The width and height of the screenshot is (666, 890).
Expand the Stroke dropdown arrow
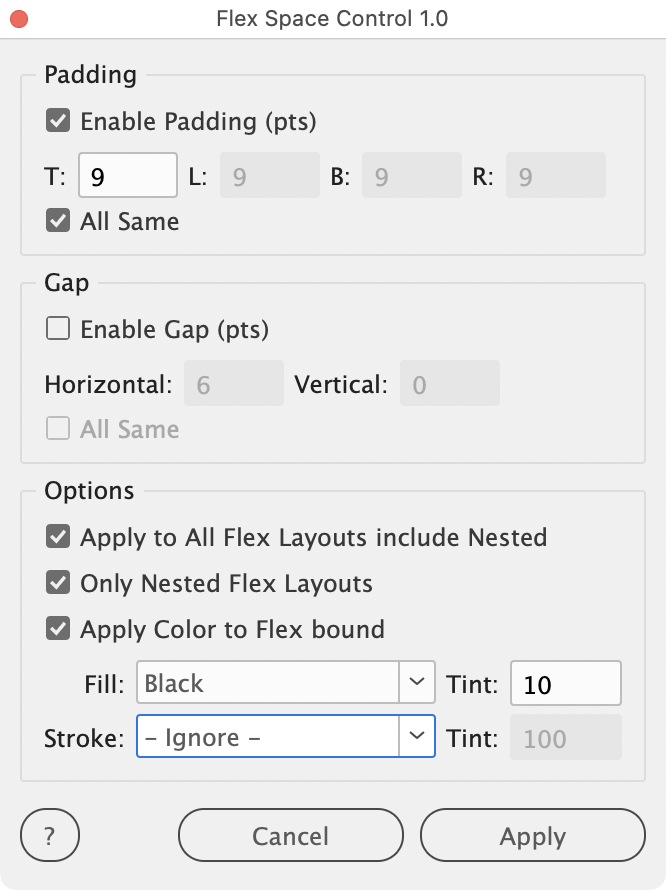coord(417,738)
